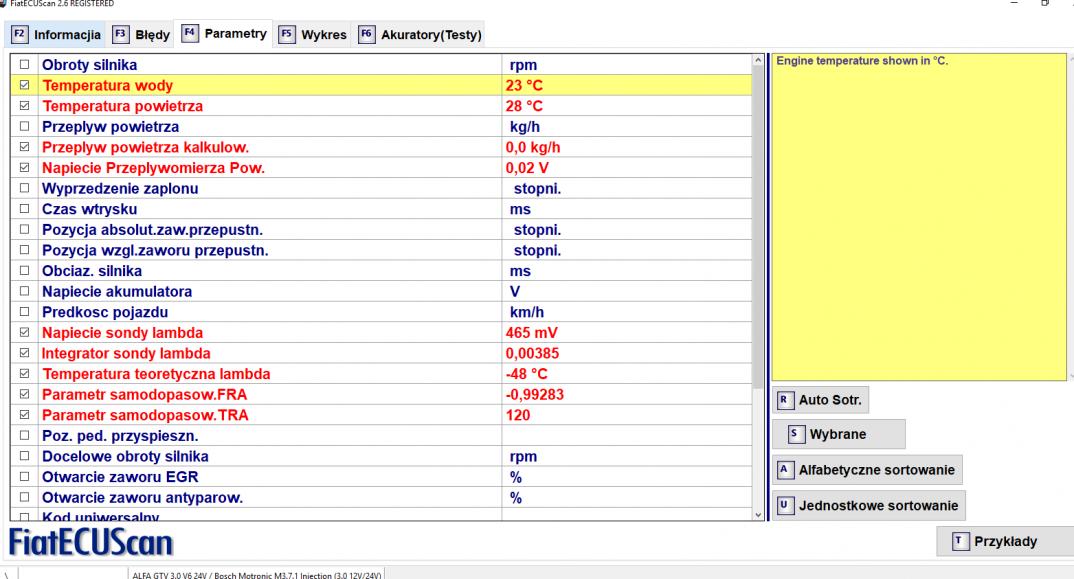Image resolution: width=1074 pixels, height=579 pixels.
Task: Click the Auto Sotr. button
Action: tap(822, 400)
